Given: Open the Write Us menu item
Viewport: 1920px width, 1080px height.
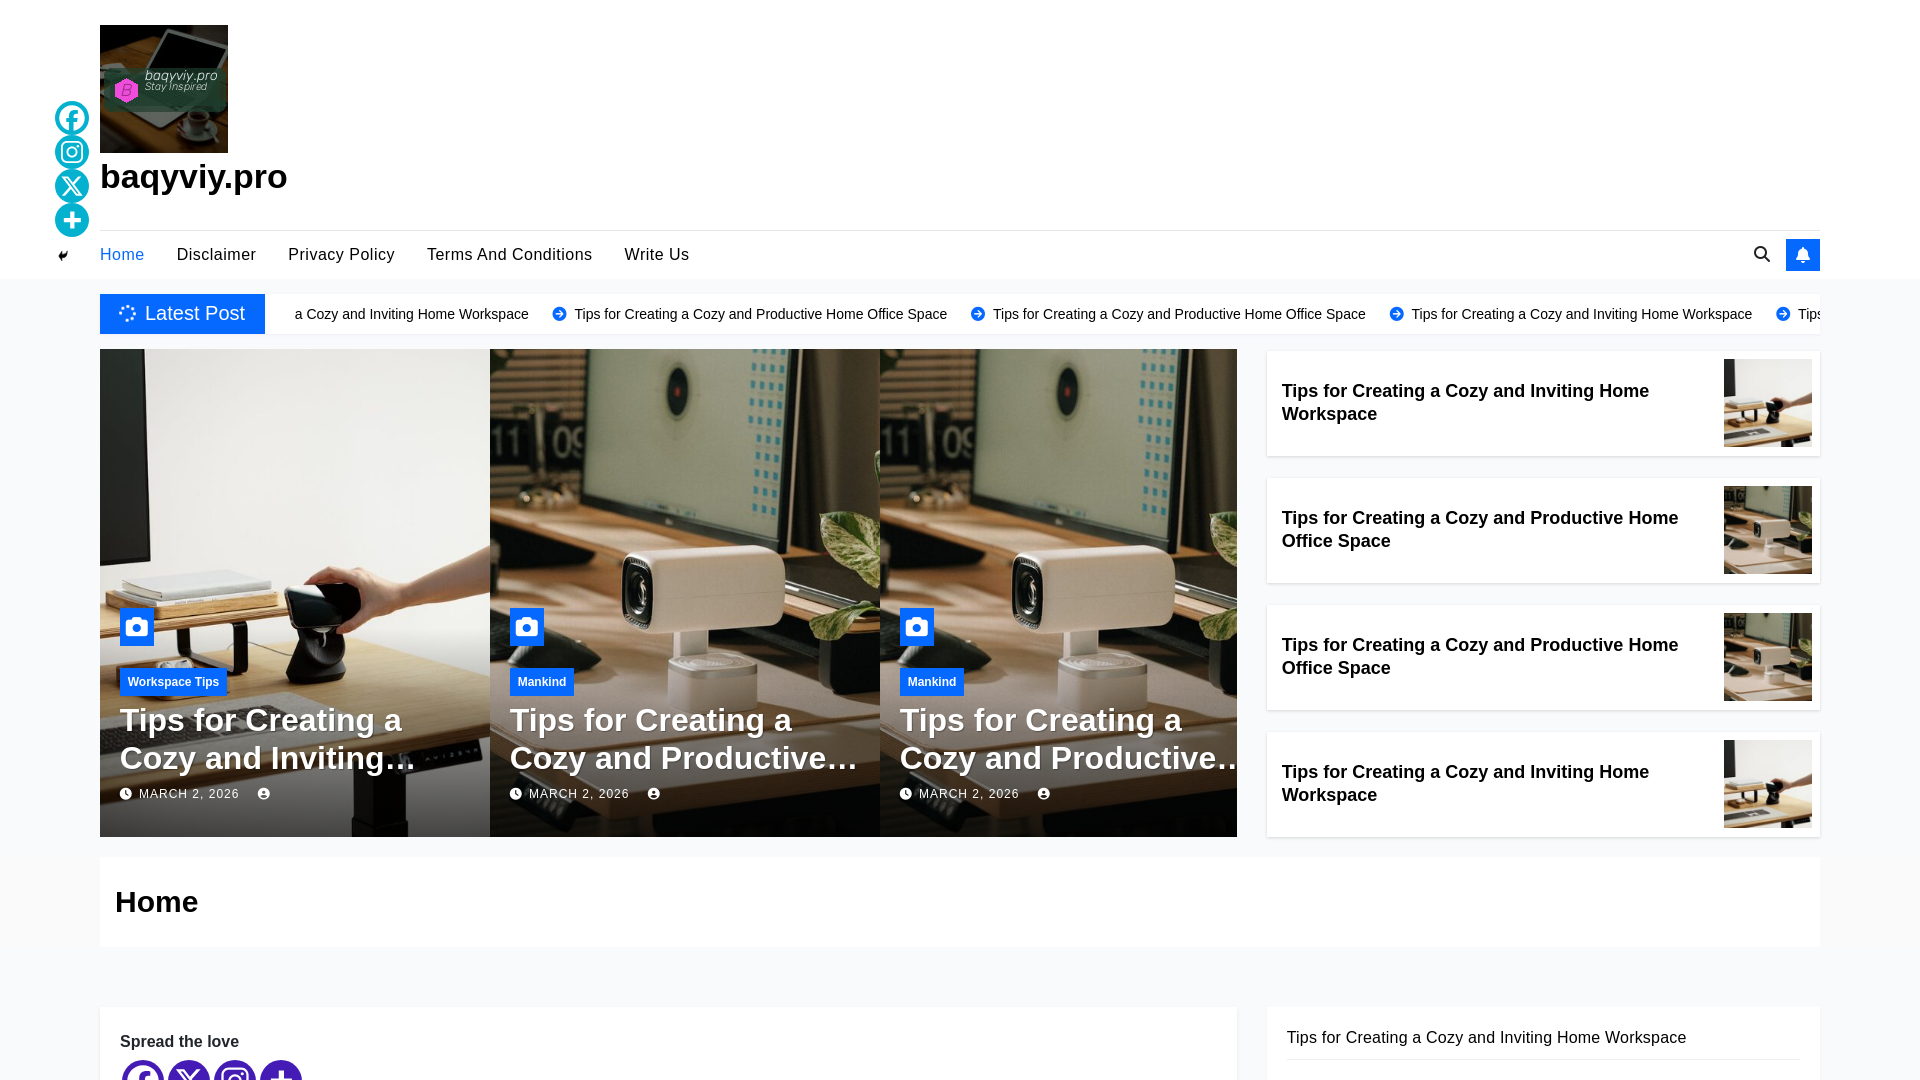Looking at the screenshot, I should tap(656, 255).
